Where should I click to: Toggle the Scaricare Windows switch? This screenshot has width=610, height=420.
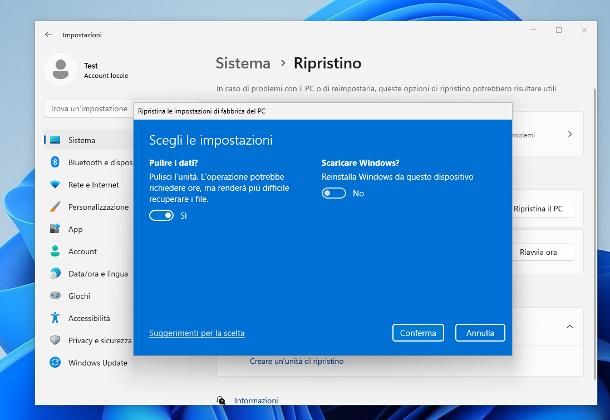pyautogui.click(x=333, y=193)
